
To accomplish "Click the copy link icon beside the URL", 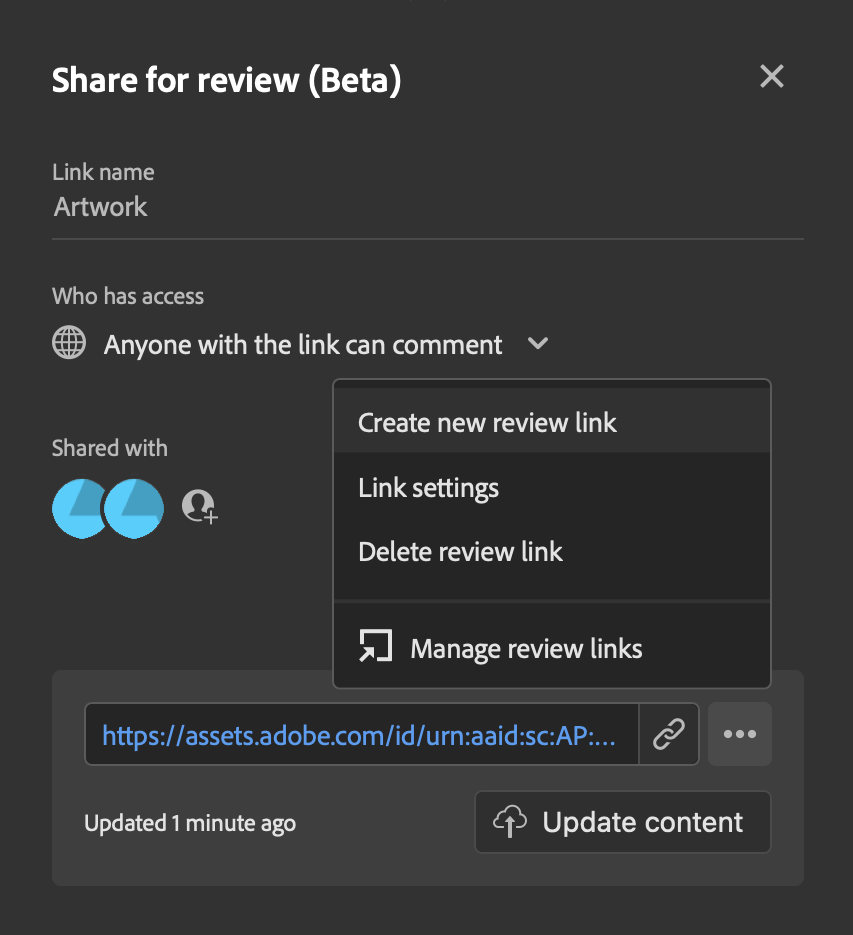I will point(669,734).
